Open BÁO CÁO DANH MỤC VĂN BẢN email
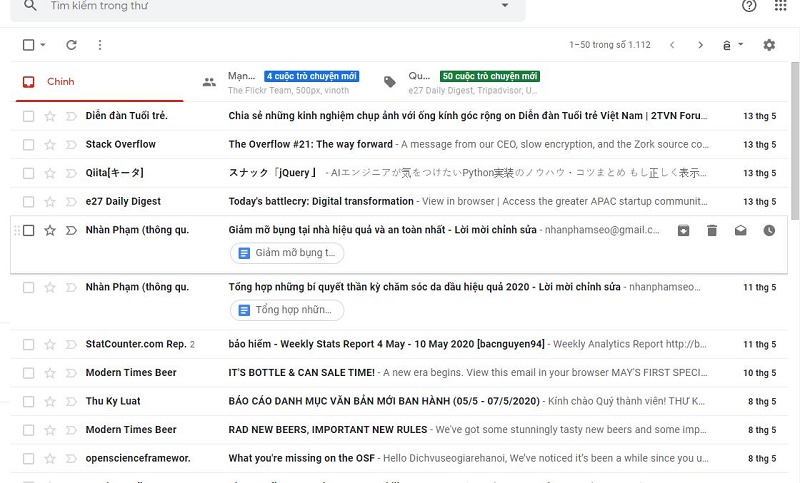This screenshot has width=800, height=483. (399, 402)
